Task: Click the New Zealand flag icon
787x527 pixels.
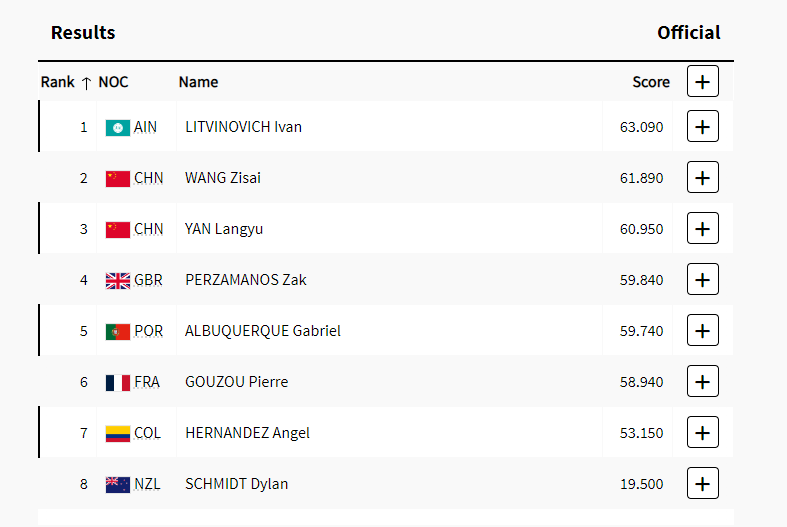Action: point(118,485)
